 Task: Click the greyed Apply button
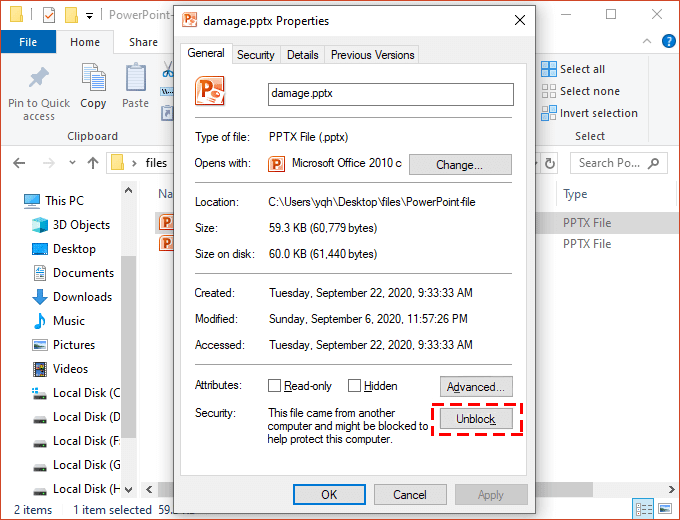click(x=491, y=494)
